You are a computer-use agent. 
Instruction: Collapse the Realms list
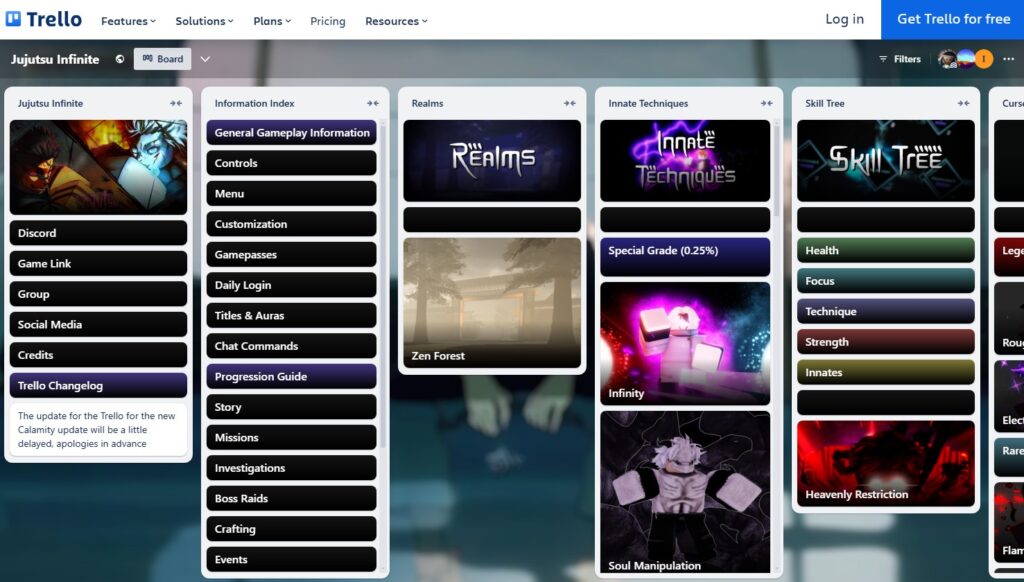[570, 103]
